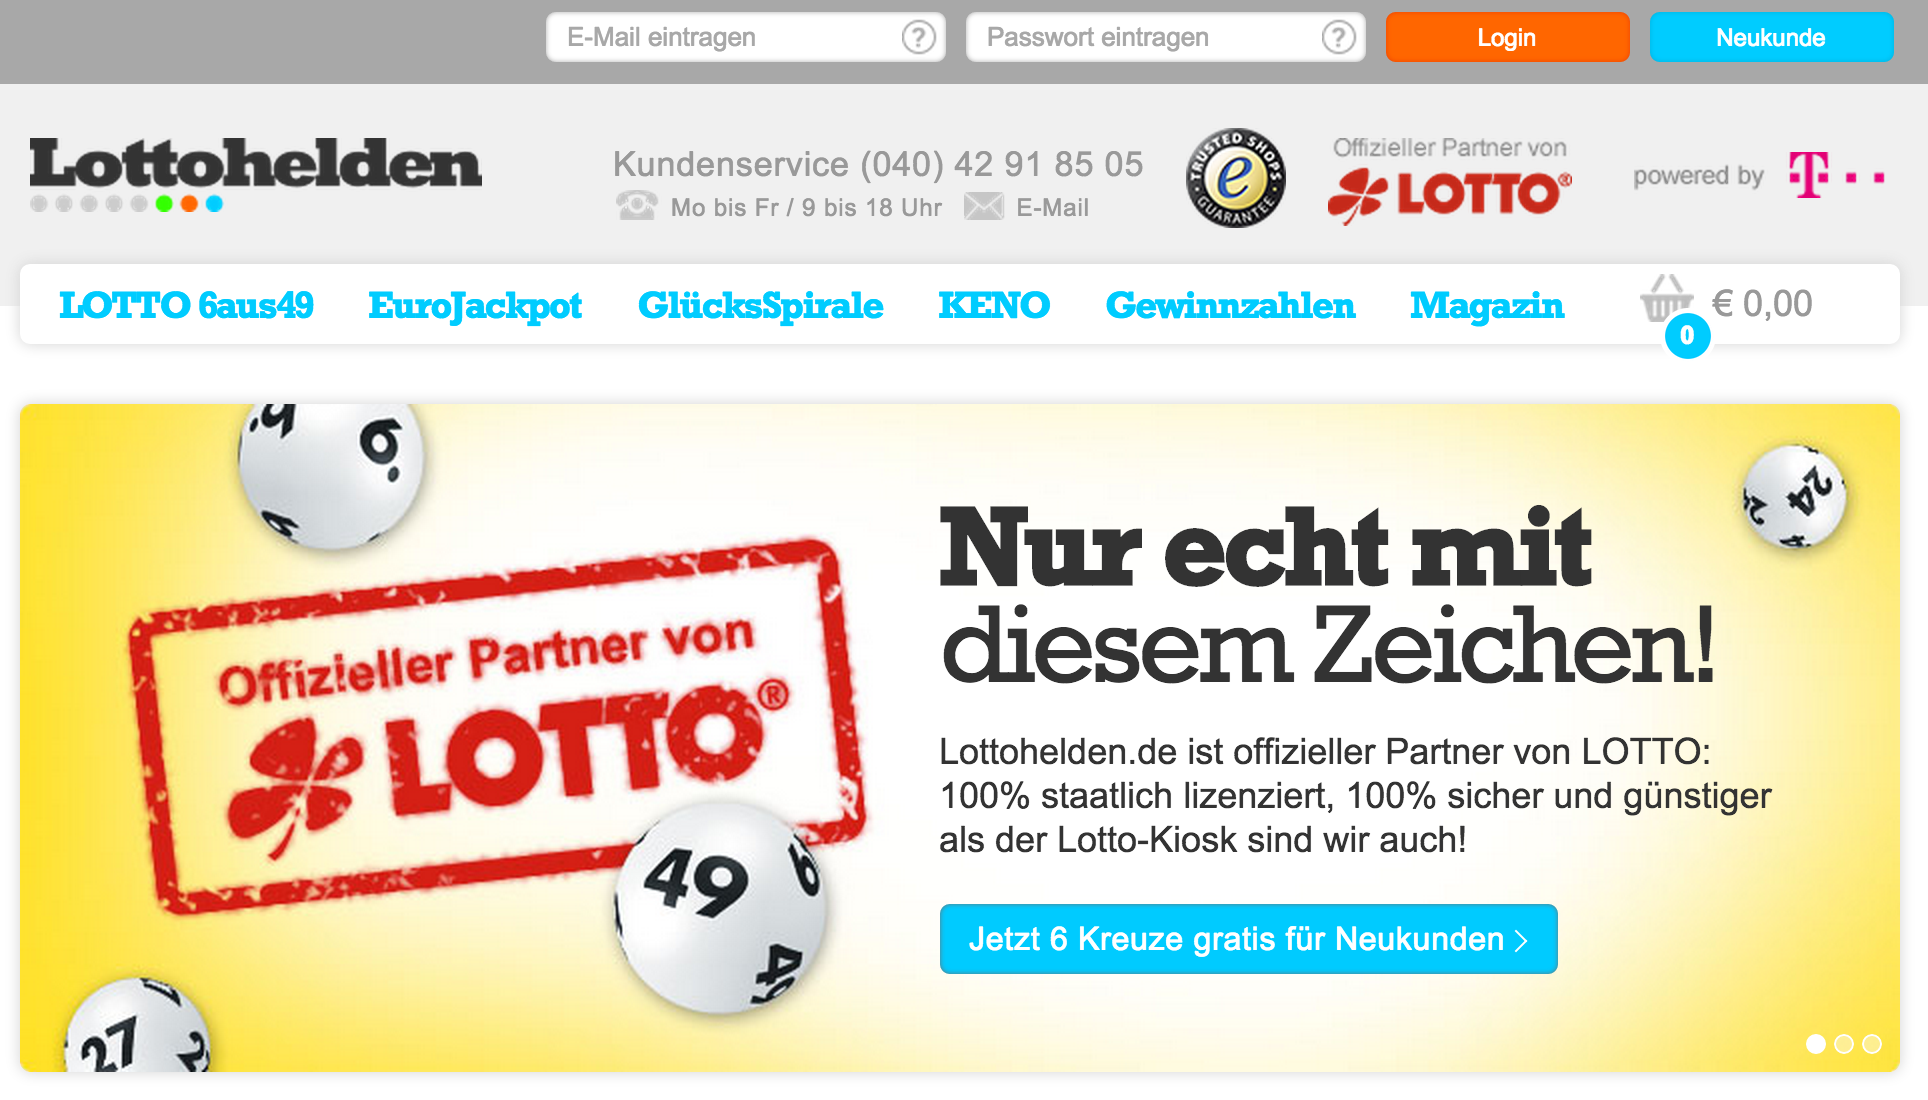Click the Lottohelden logo
This screenshot has height=1100, width=1928.
pos(255,174)
